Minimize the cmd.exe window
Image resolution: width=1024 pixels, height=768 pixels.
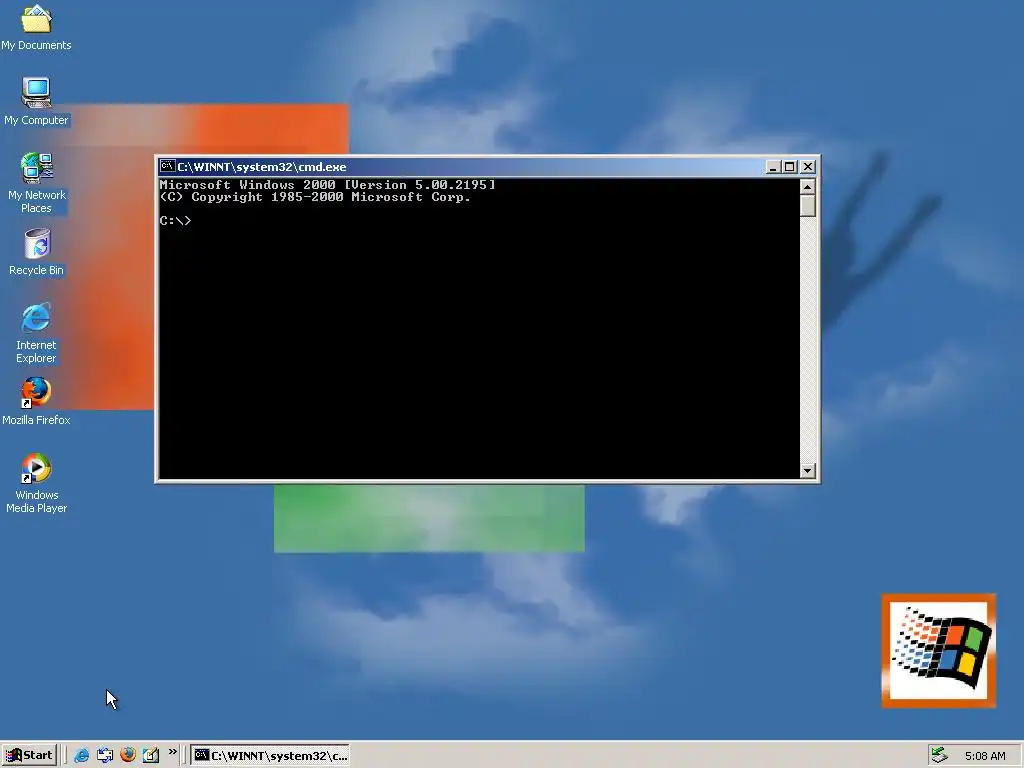773,167
